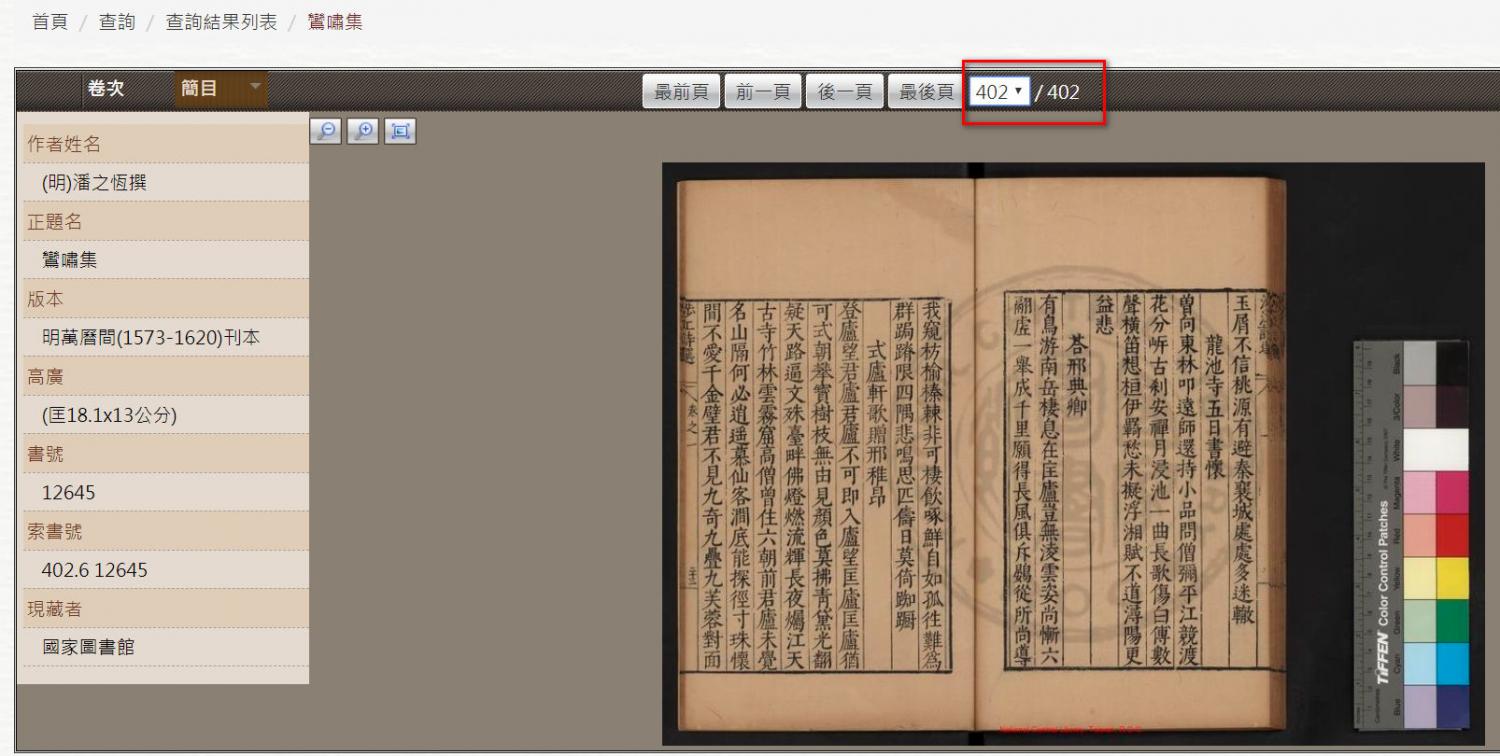
Task: Click the white patch on Tiffen chart
Action: [1436, 449]
